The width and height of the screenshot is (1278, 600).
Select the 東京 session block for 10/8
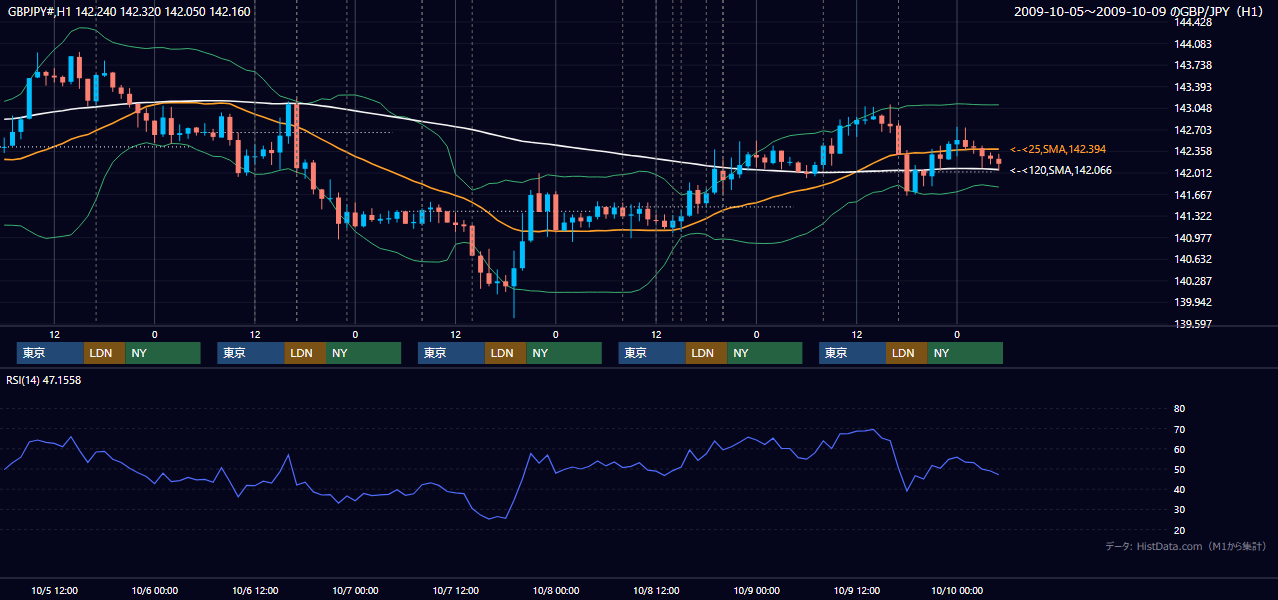pyautogui.click(x=652, y=353)
